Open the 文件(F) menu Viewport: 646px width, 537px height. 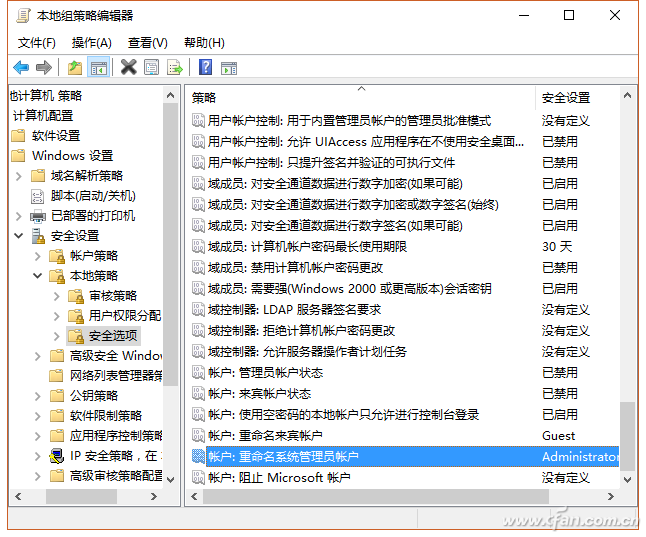37,42
